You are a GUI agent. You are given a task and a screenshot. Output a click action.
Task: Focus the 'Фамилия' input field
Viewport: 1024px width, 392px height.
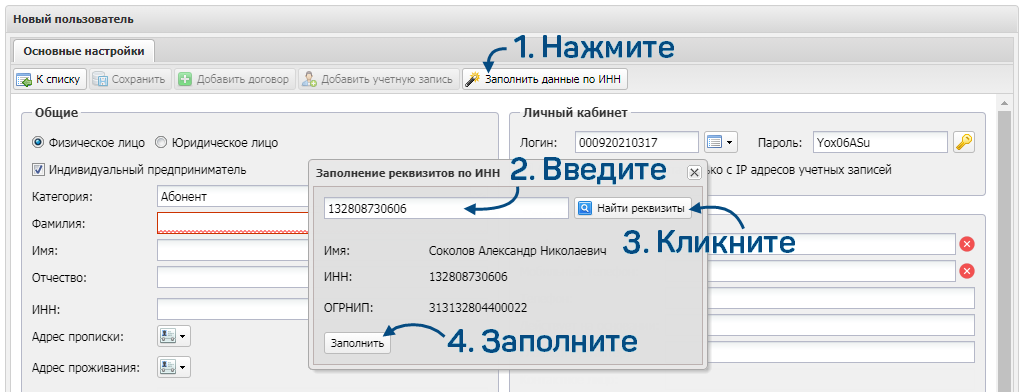[x=232, y=223]
